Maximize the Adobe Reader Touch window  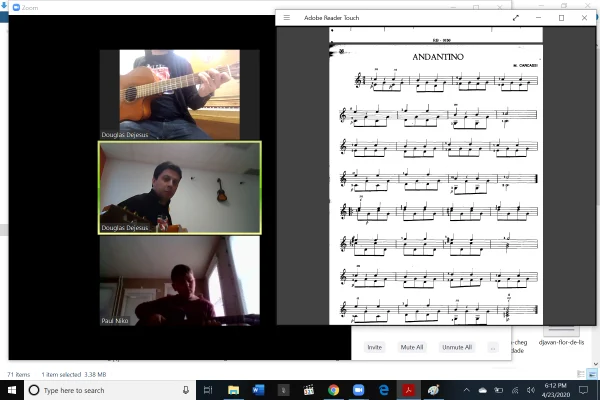tap(561, 18)
